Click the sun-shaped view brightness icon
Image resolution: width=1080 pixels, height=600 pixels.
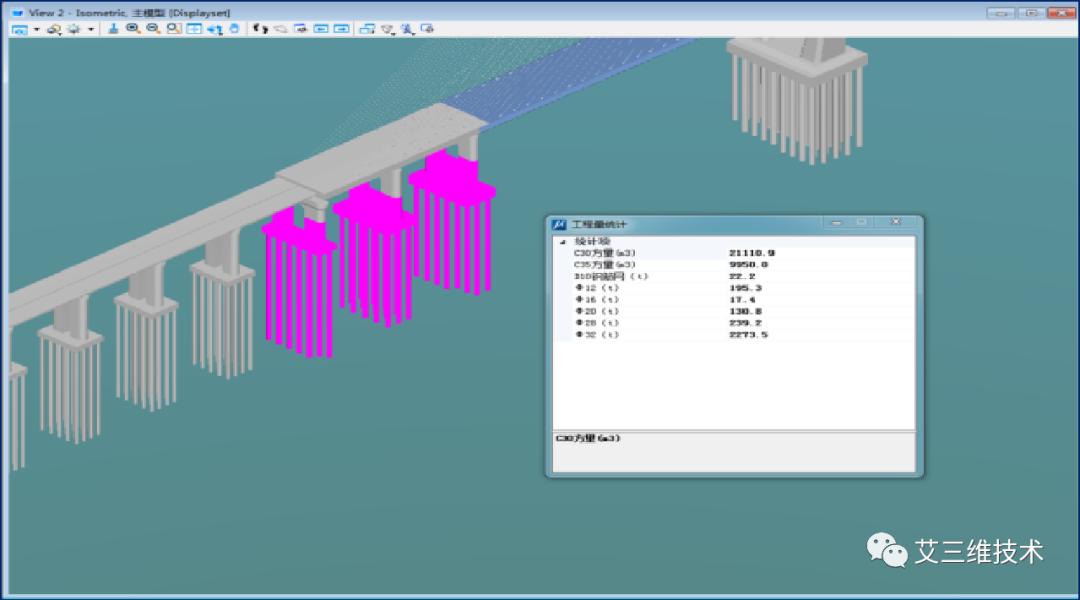(73, 29)
